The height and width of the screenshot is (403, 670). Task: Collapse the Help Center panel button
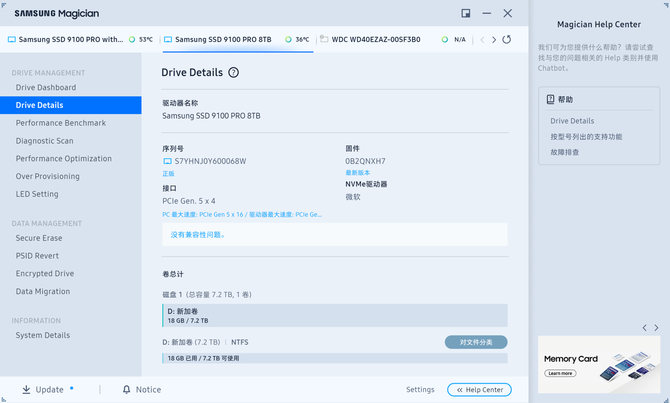pyautogui.click(x=479, y=389)
